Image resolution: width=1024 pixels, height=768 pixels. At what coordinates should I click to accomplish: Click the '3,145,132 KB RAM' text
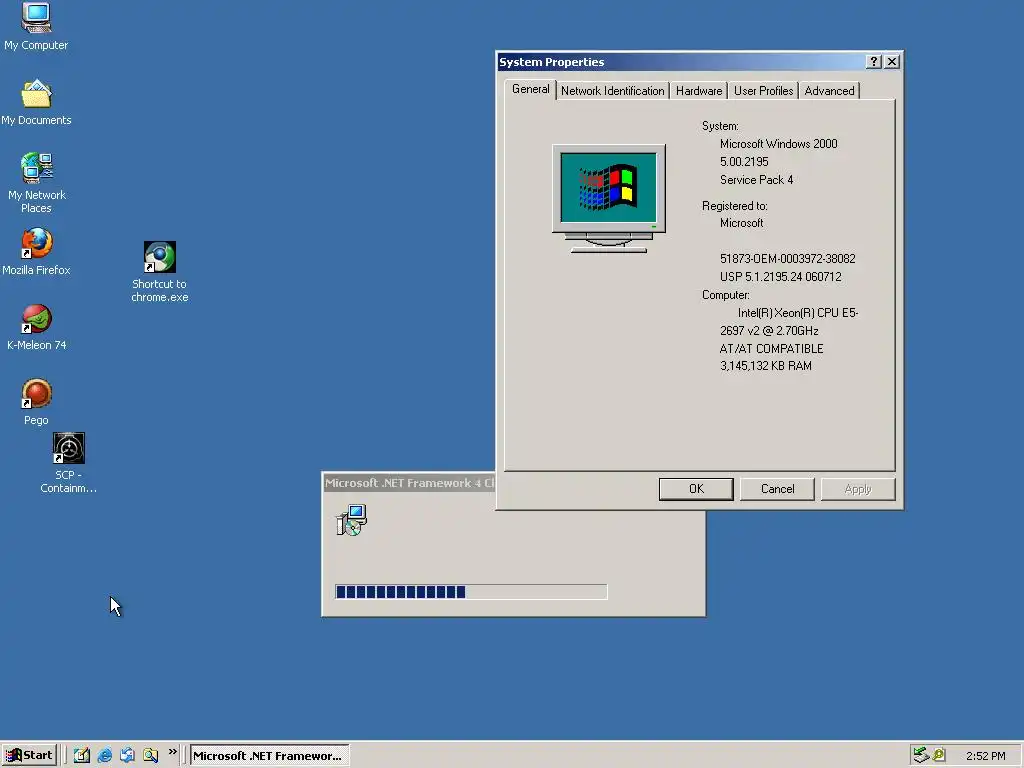coord(765,366)
